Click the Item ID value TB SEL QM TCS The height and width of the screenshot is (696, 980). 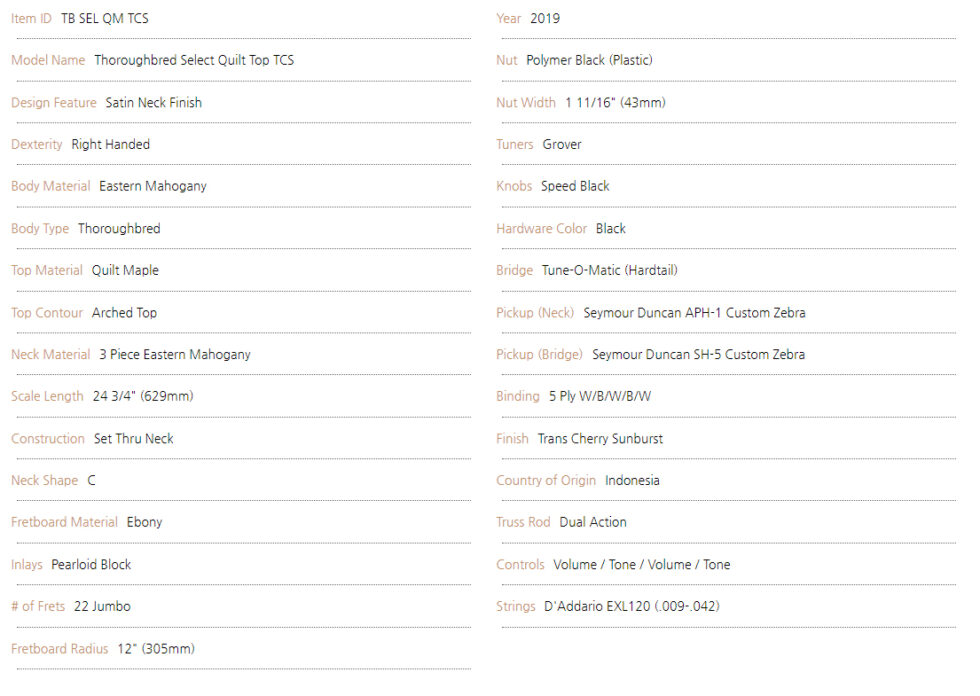pos(104,18)
